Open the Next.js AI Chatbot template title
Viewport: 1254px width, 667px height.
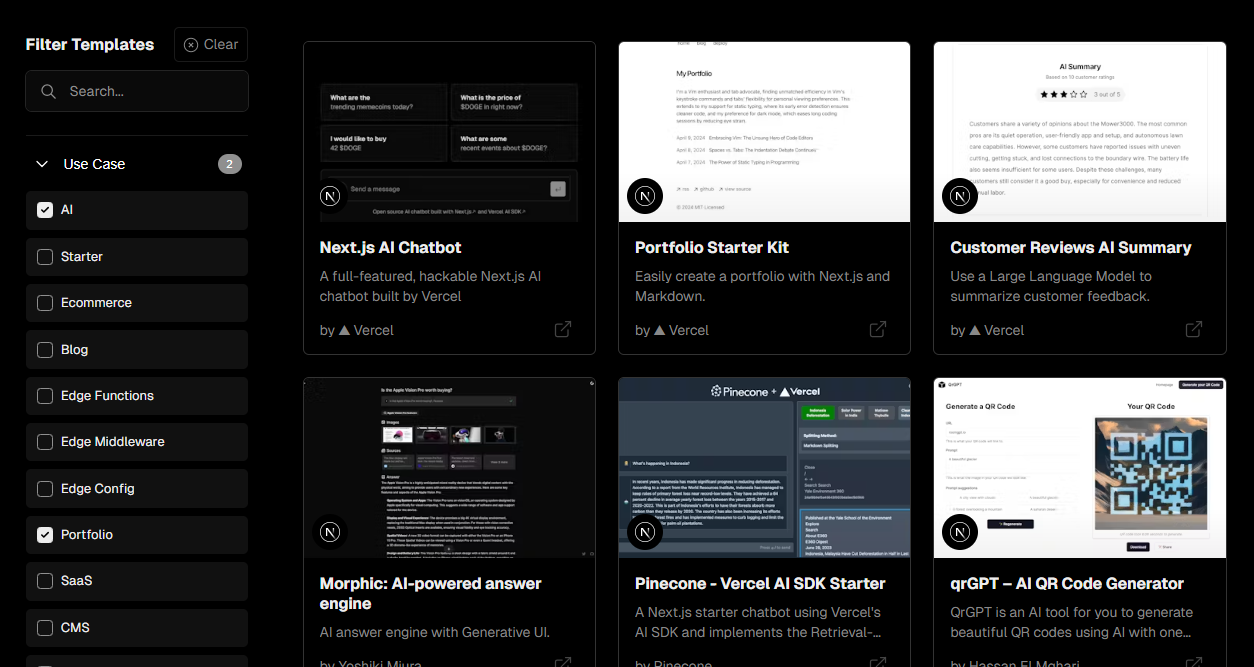tap(391, 247)
